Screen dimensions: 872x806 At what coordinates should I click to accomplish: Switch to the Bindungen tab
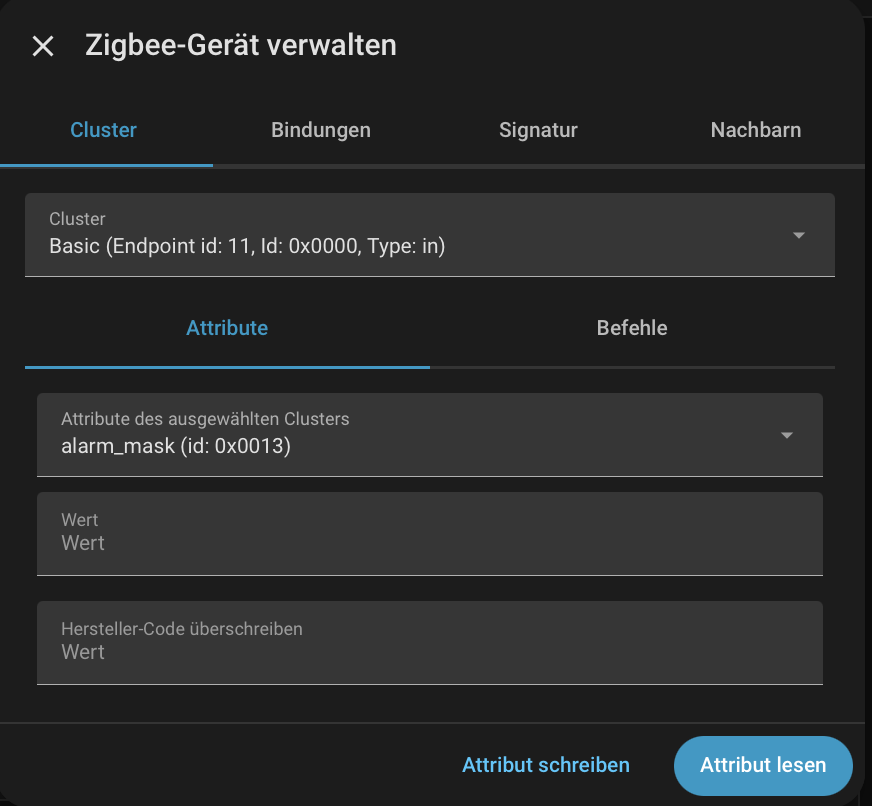pos(321,130)
